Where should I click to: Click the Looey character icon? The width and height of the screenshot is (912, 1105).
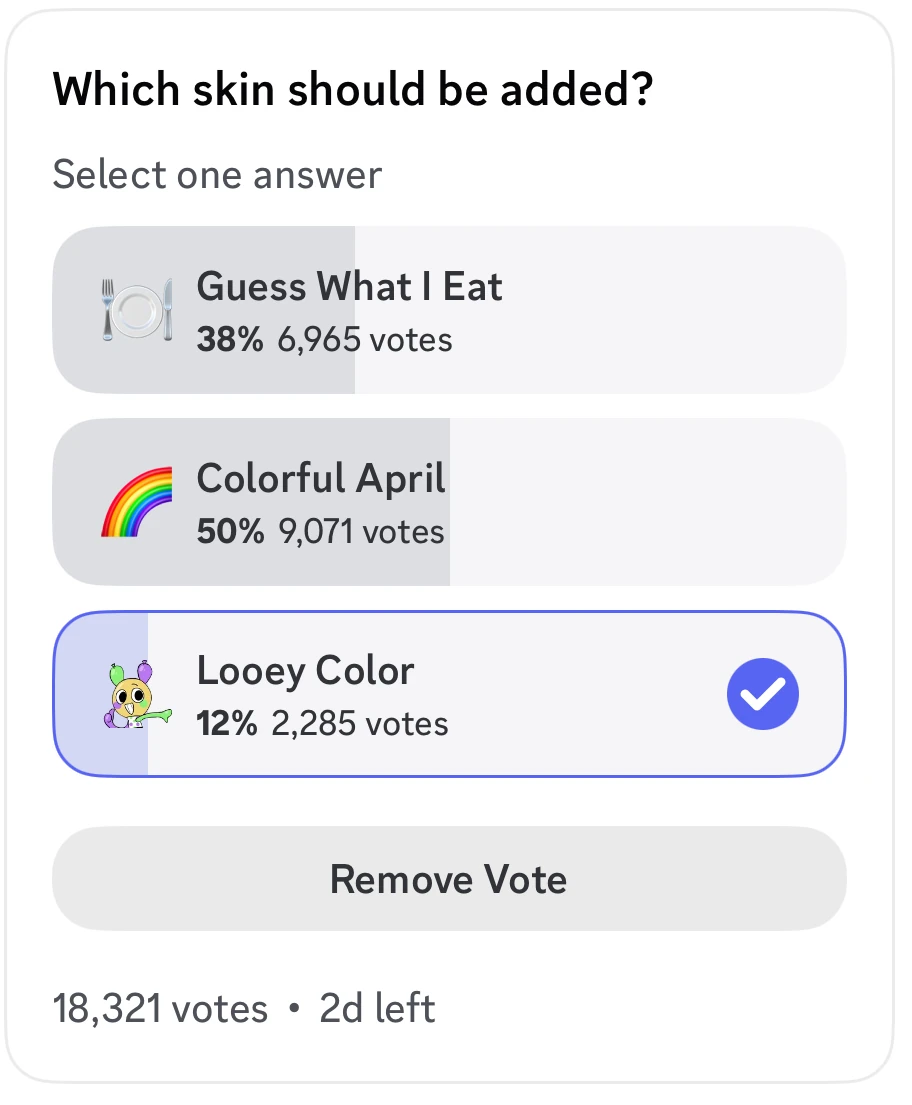tap(137, 693)
